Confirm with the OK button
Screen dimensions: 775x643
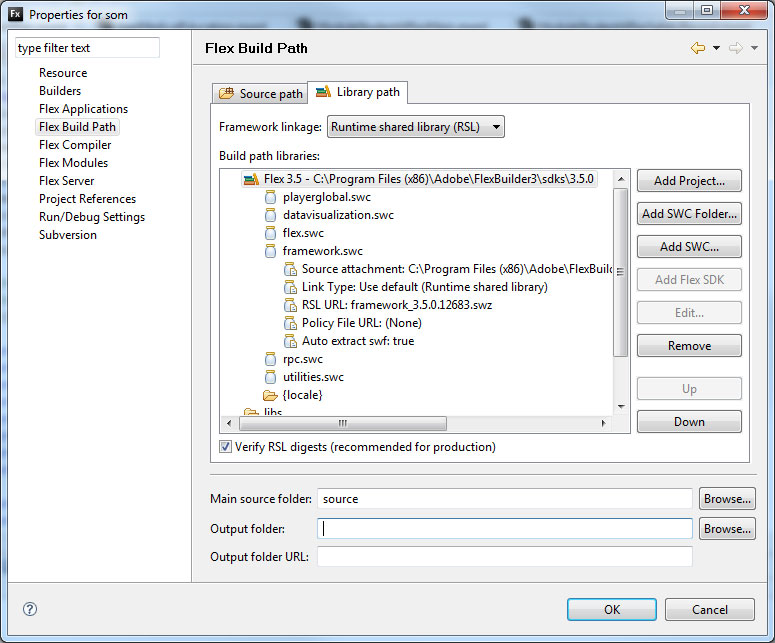(x=612, y=609)
